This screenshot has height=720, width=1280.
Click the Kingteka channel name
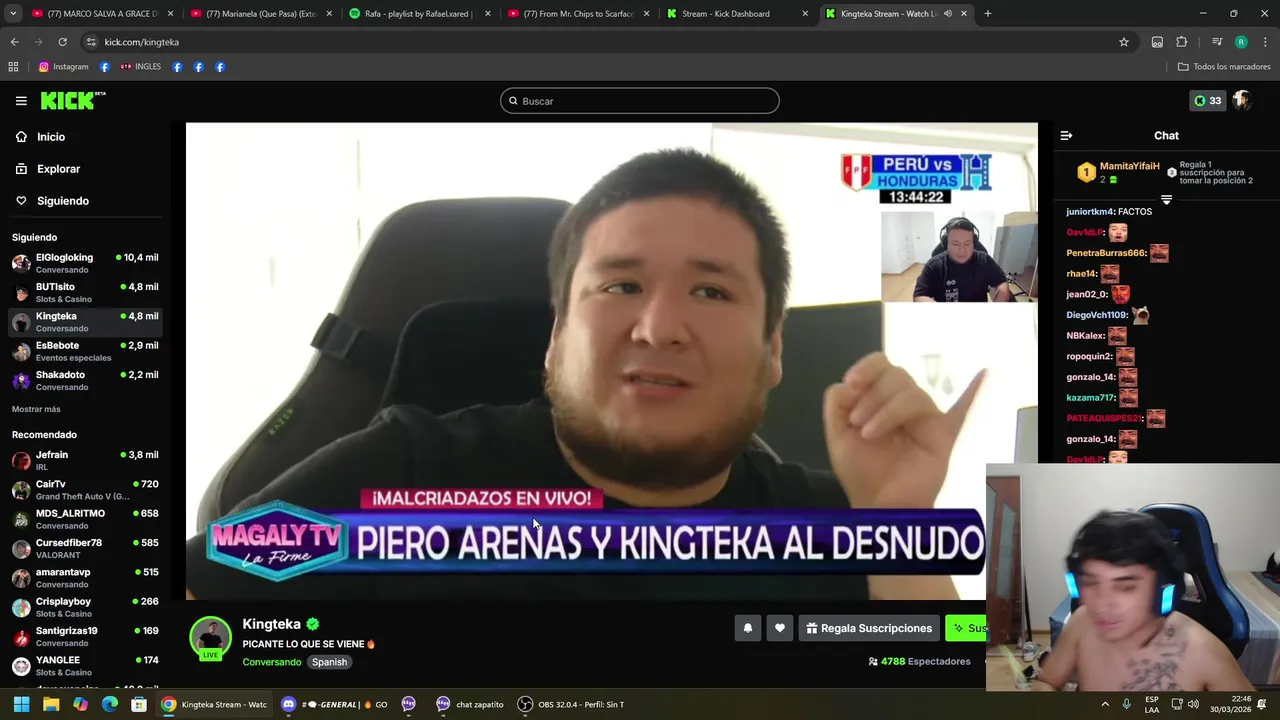coord(271,624)
